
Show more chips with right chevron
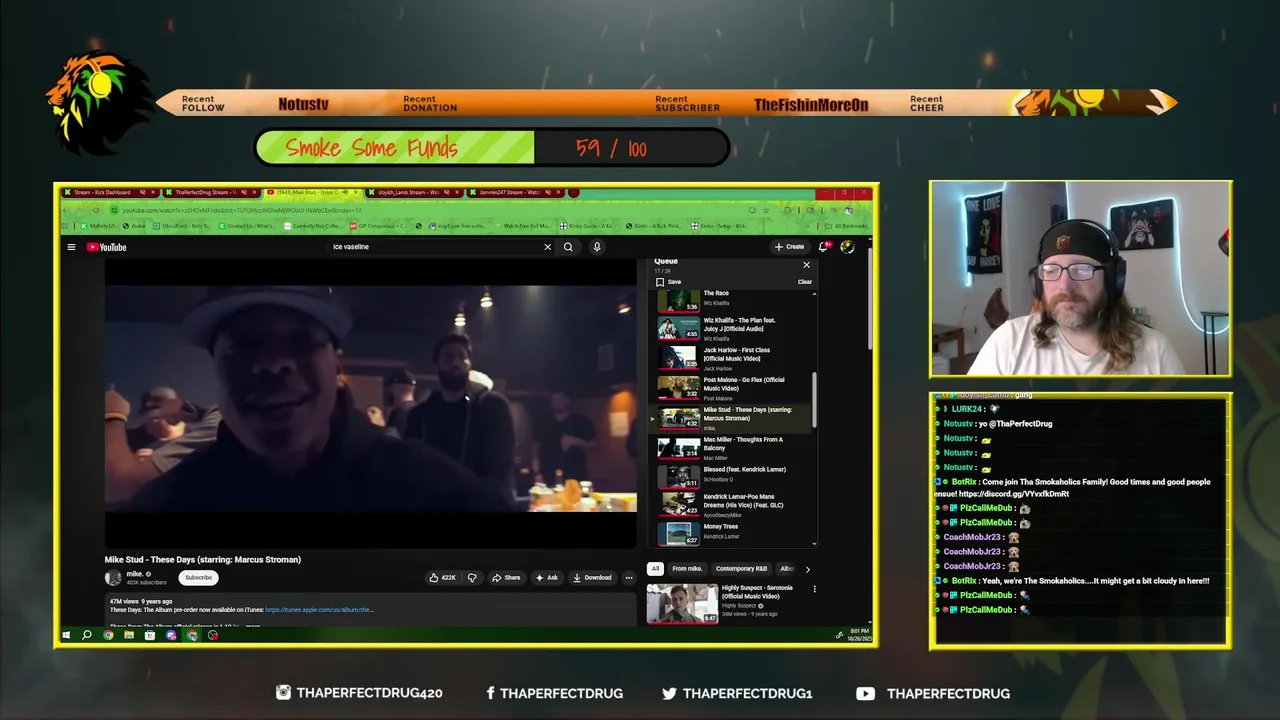click(808, 569)
